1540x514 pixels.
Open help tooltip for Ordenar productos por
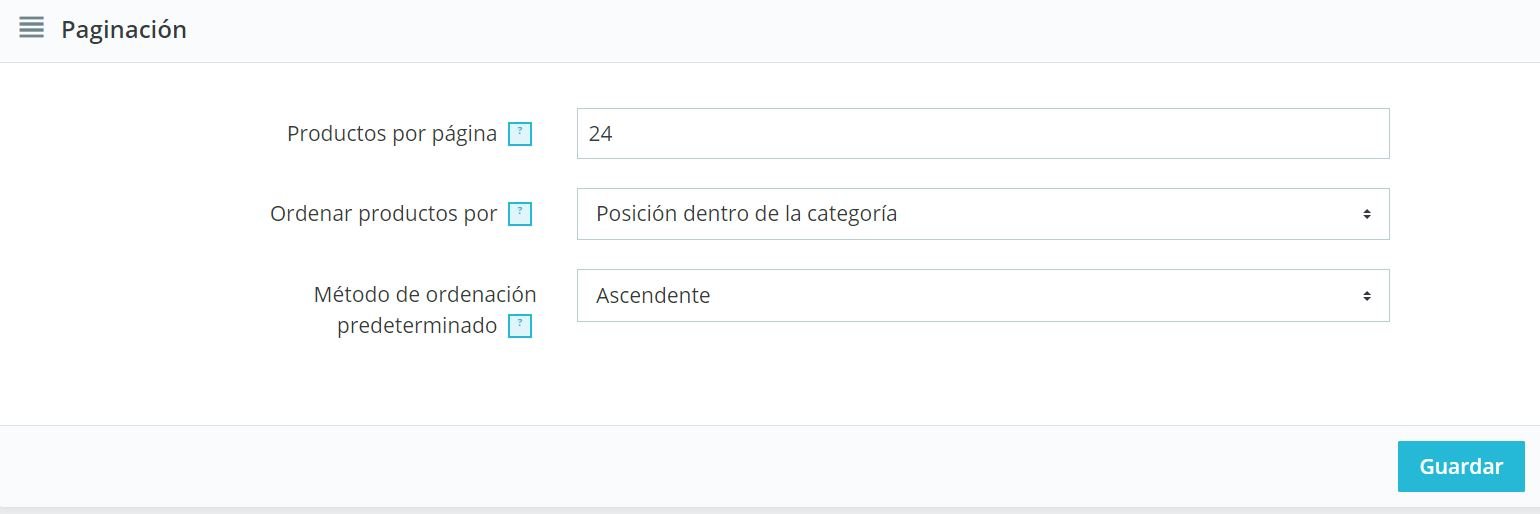(520, 214)
